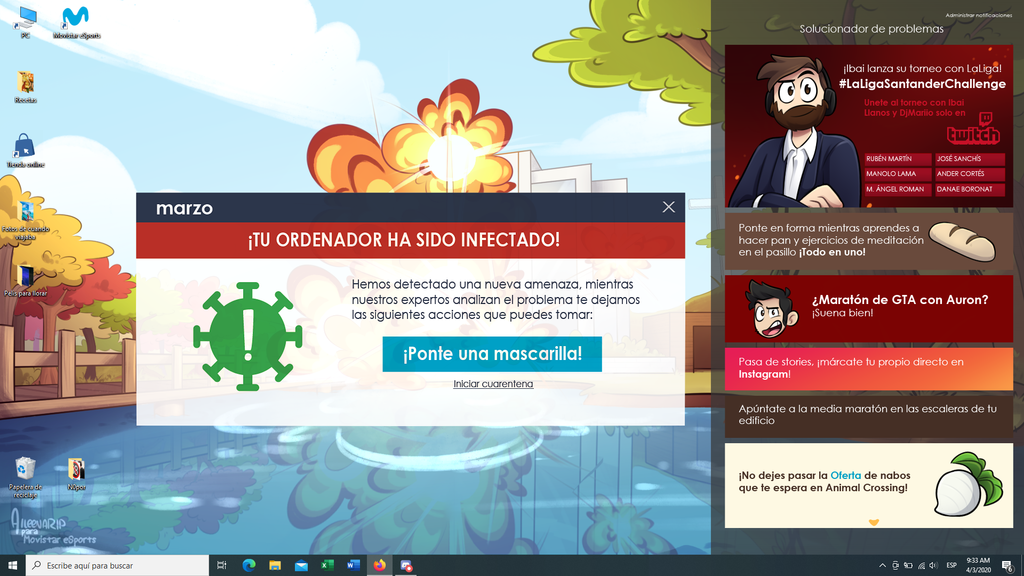This screenshot has width=1024, height=576.
Task: Select the MANOLO LAMA name tag
Action: tap(898, 174)
